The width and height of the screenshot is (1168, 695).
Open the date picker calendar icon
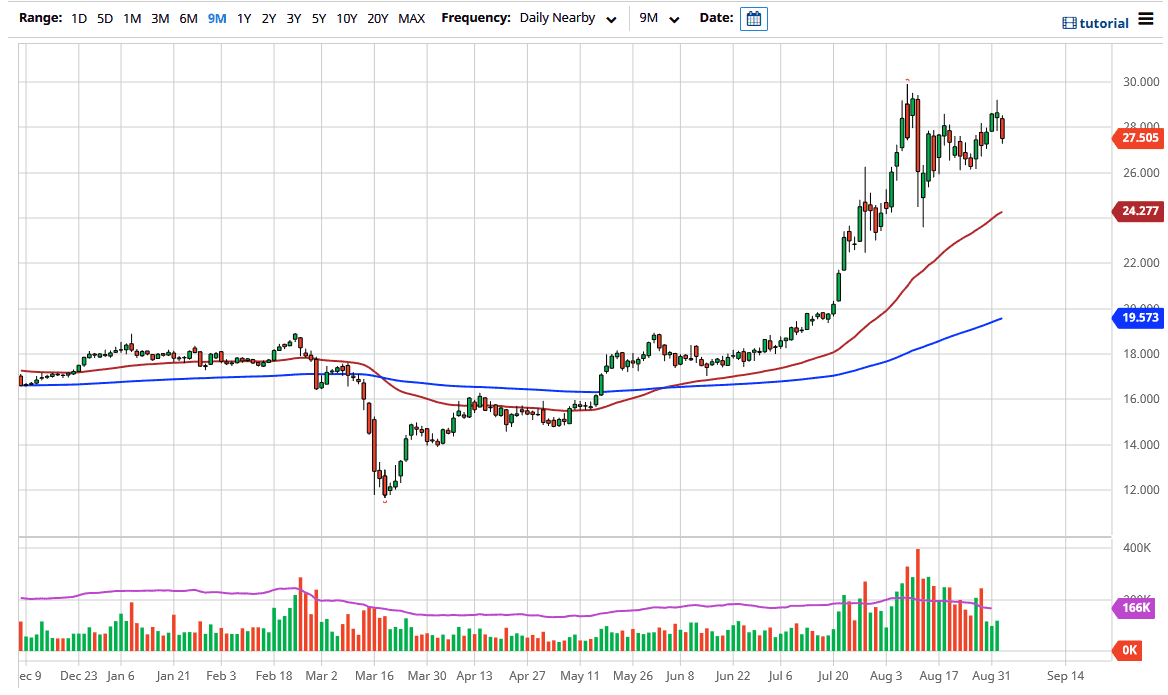(x=753, y=19)
